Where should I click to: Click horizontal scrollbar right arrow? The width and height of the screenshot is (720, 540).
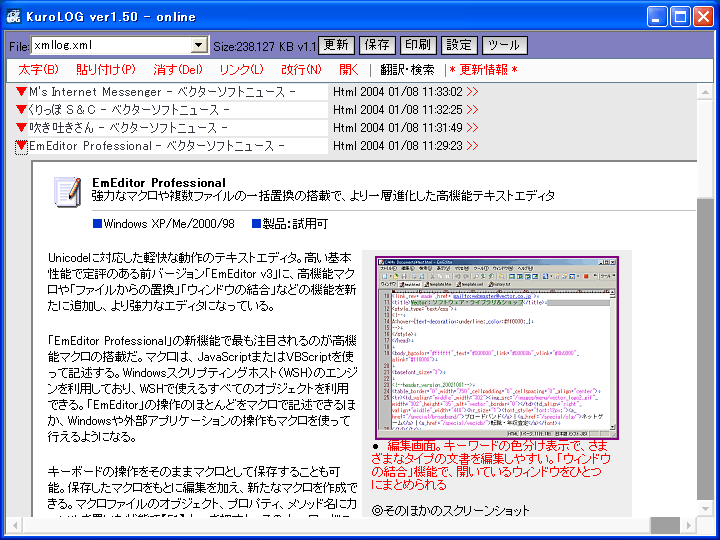click(689, 525)
